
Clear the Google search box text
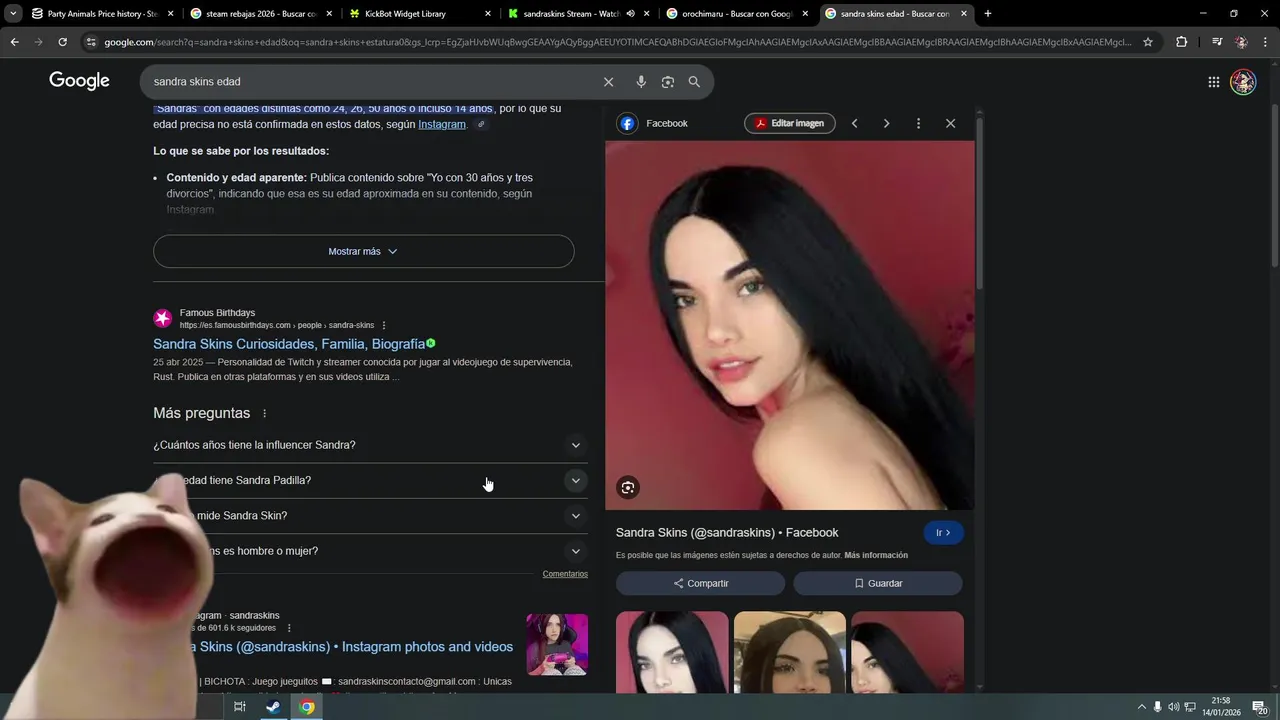608,82
